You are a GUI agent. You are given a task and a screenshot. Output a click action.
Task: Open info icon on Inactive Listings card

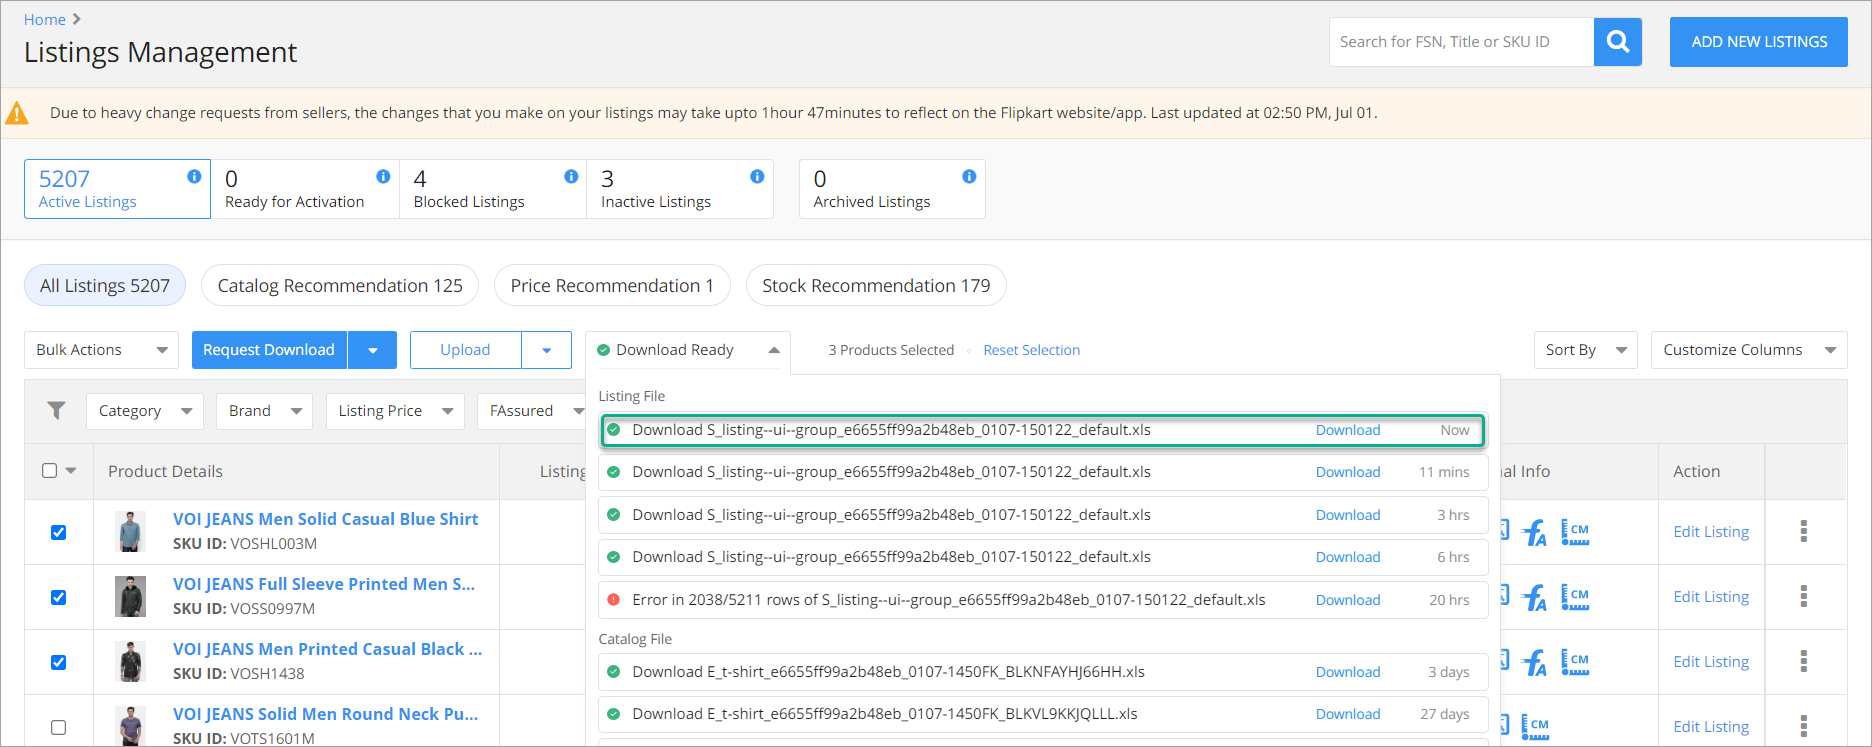tap(757, 176)
